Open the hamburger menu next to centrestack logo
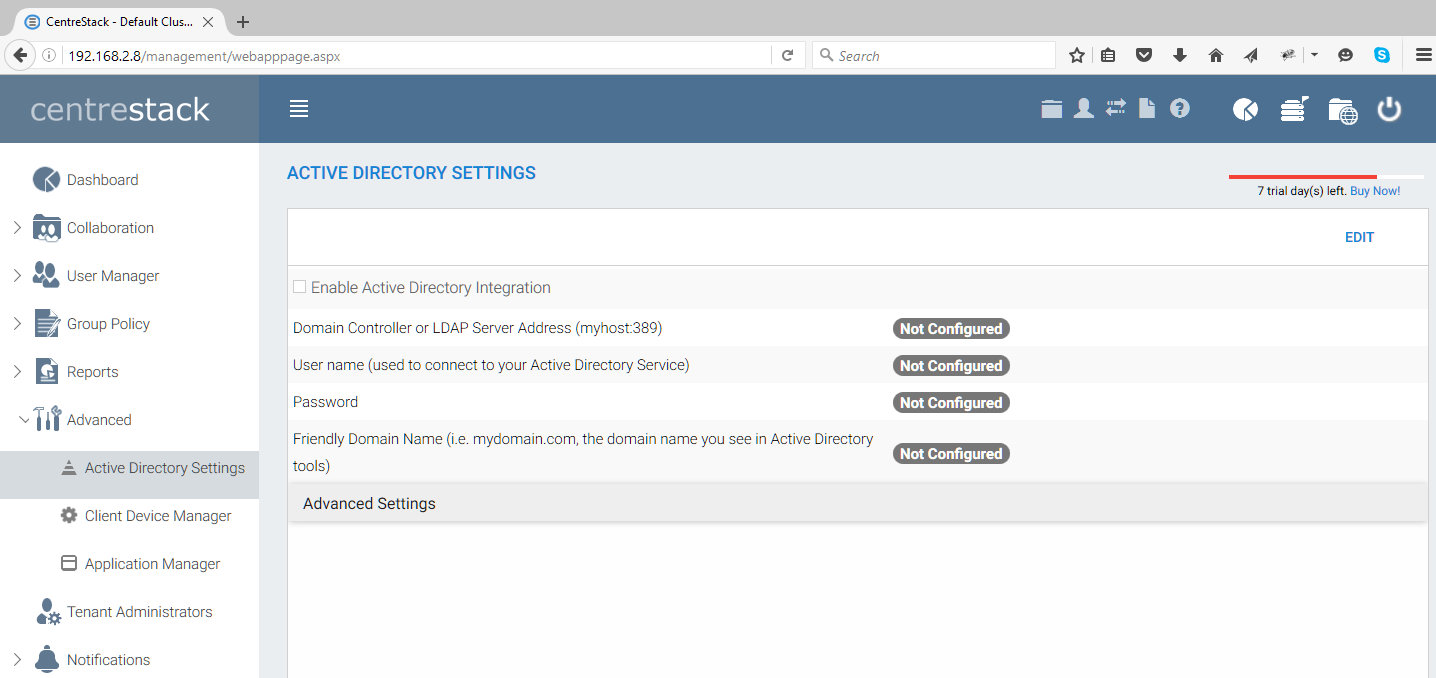The height and width of the screenshot is (678, 1436). pyautogui.click(x=298, y=109)
